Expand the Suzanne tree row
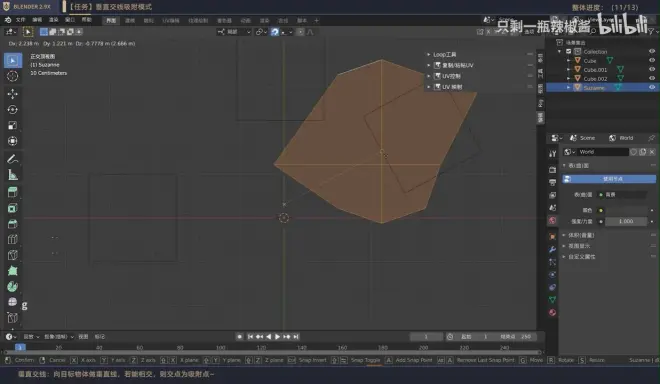 coord(568,88)
